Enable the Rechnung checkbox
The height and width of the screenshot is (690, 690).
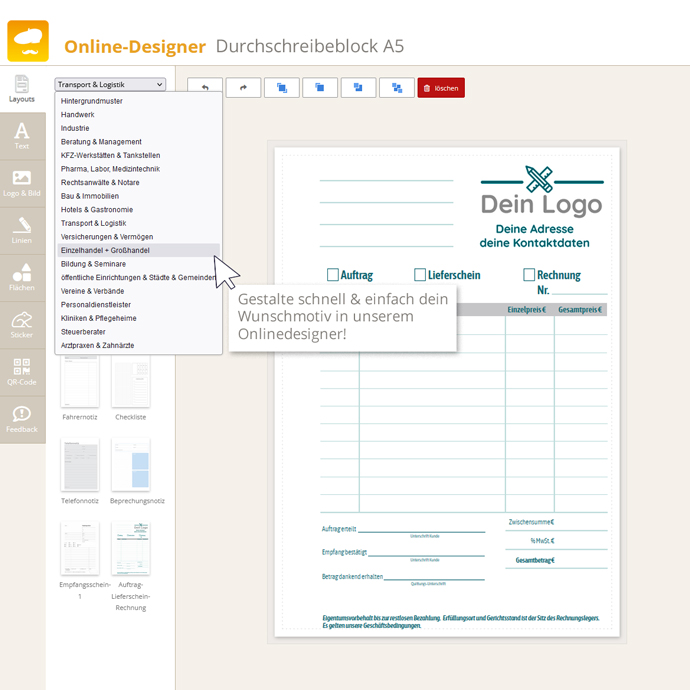click(529, 275)
